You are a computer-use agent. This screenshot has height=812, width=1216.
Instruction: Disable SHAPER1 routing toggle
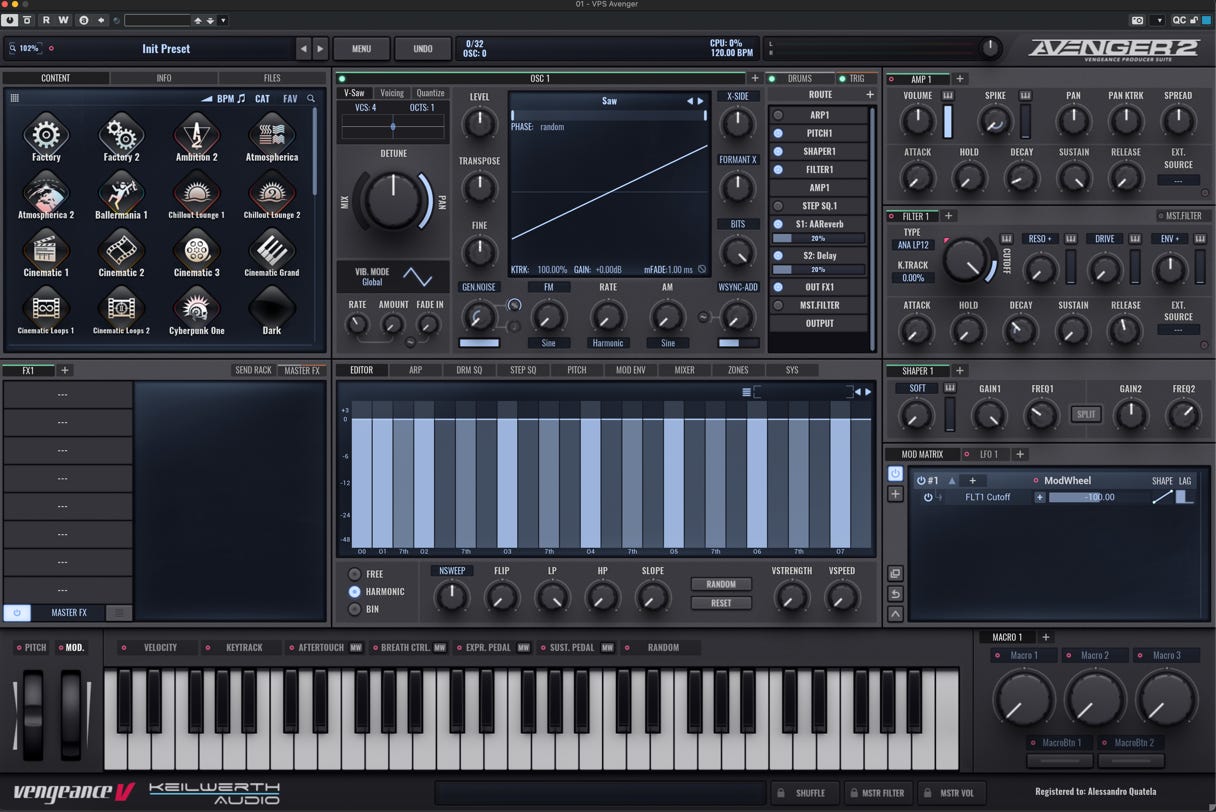point(778,151)
